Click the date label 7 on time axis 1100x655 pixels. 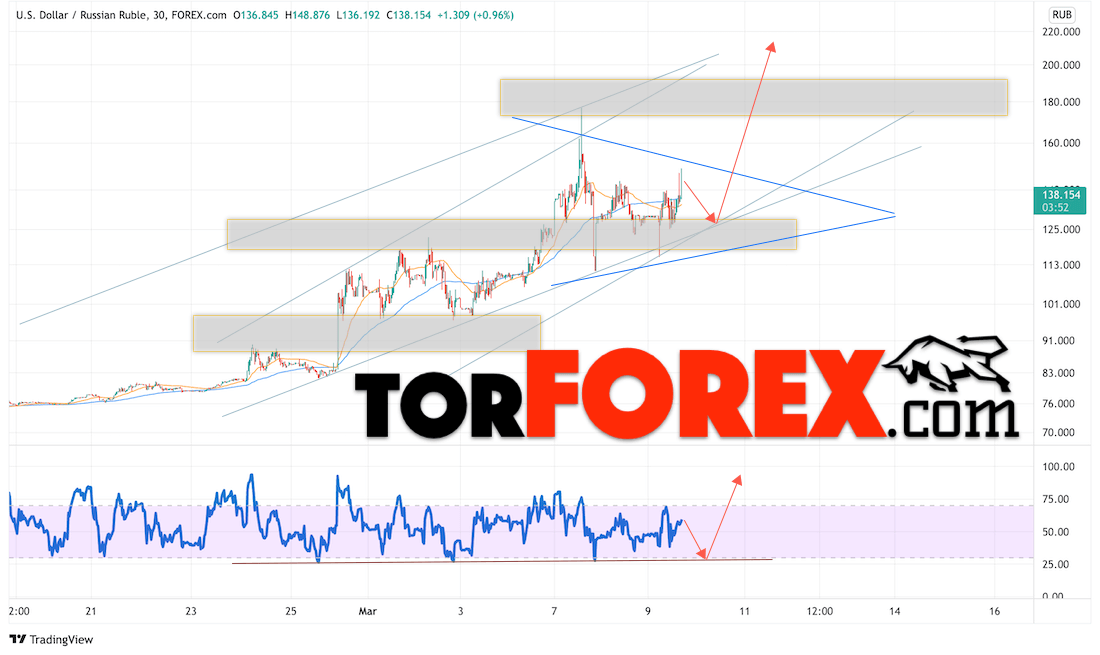click(554, 612)
